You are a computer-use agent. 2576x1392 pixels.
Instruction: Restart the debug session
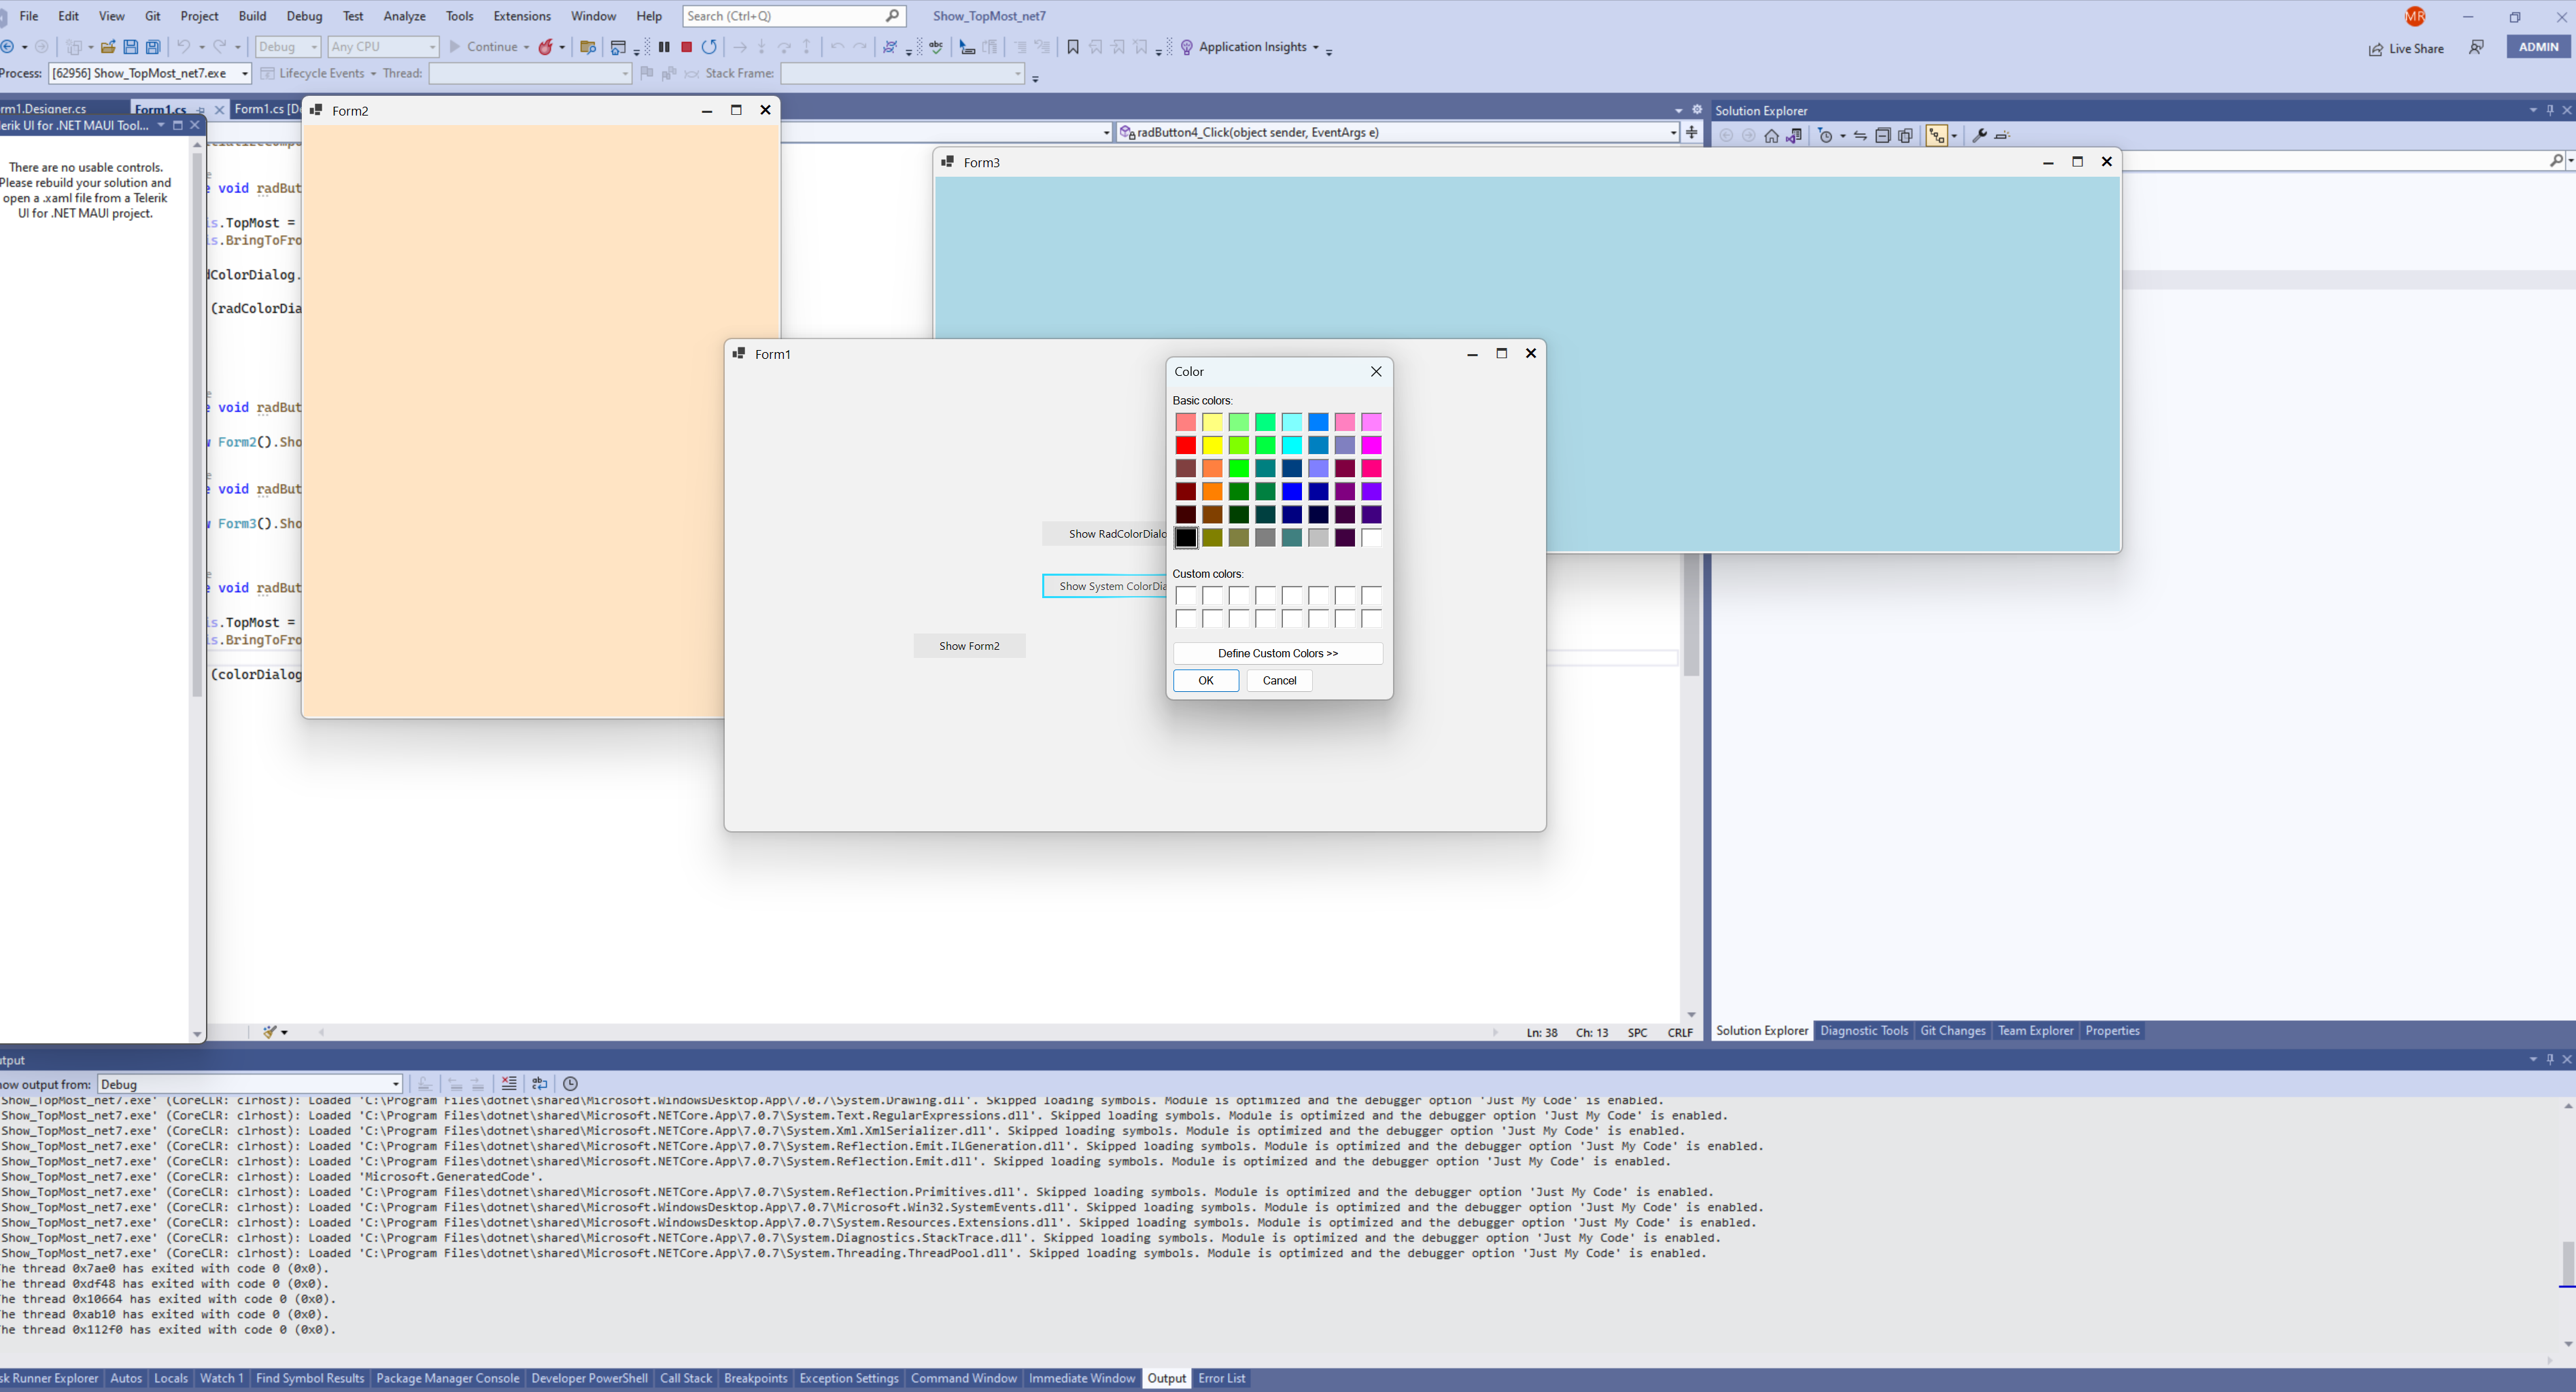coord(709,47)
